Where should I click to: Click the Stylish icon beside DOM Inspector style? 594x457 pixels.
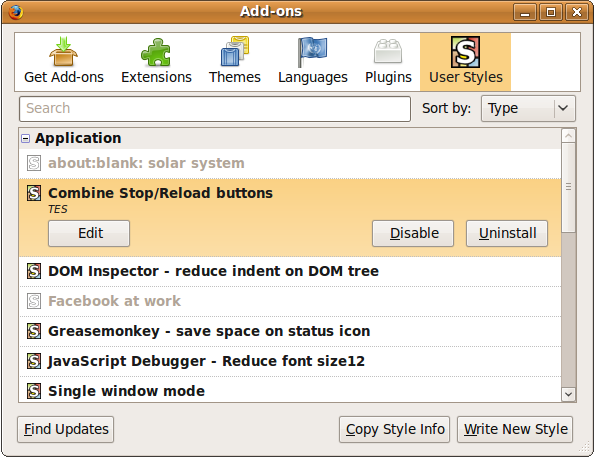pyautogui.click(x=34, y=271)
